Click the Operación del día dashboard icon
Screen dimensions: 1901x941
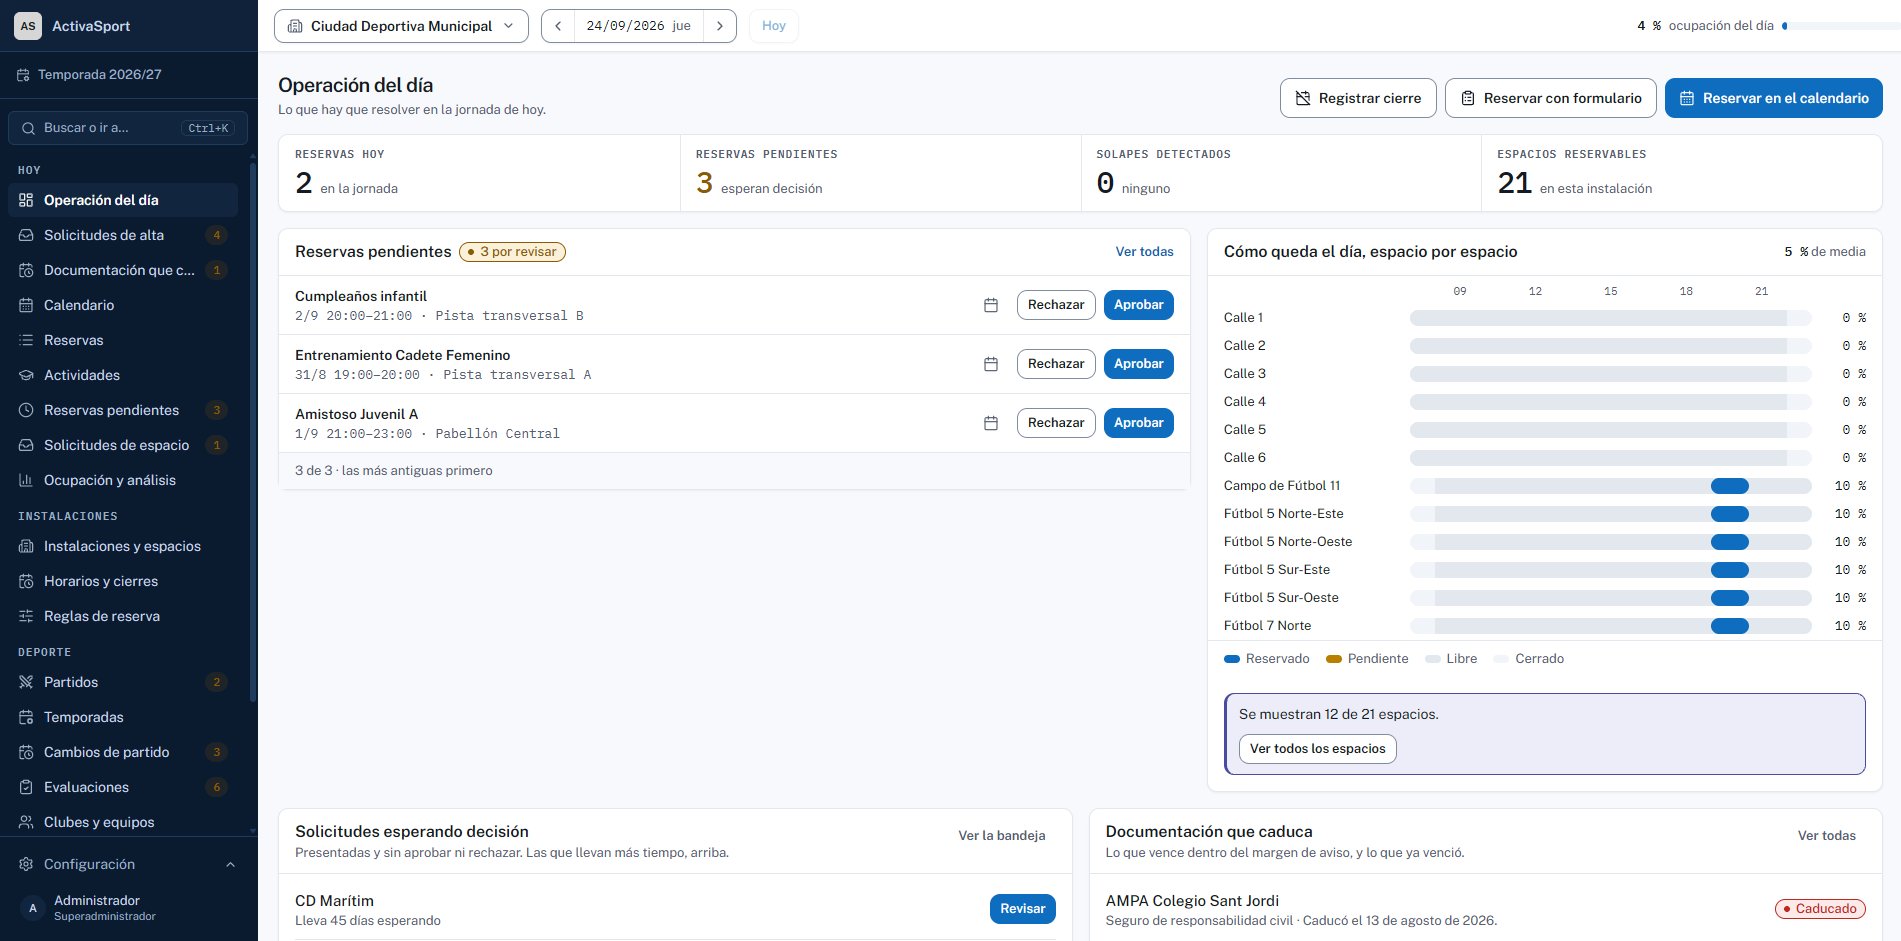pos(26,200)
